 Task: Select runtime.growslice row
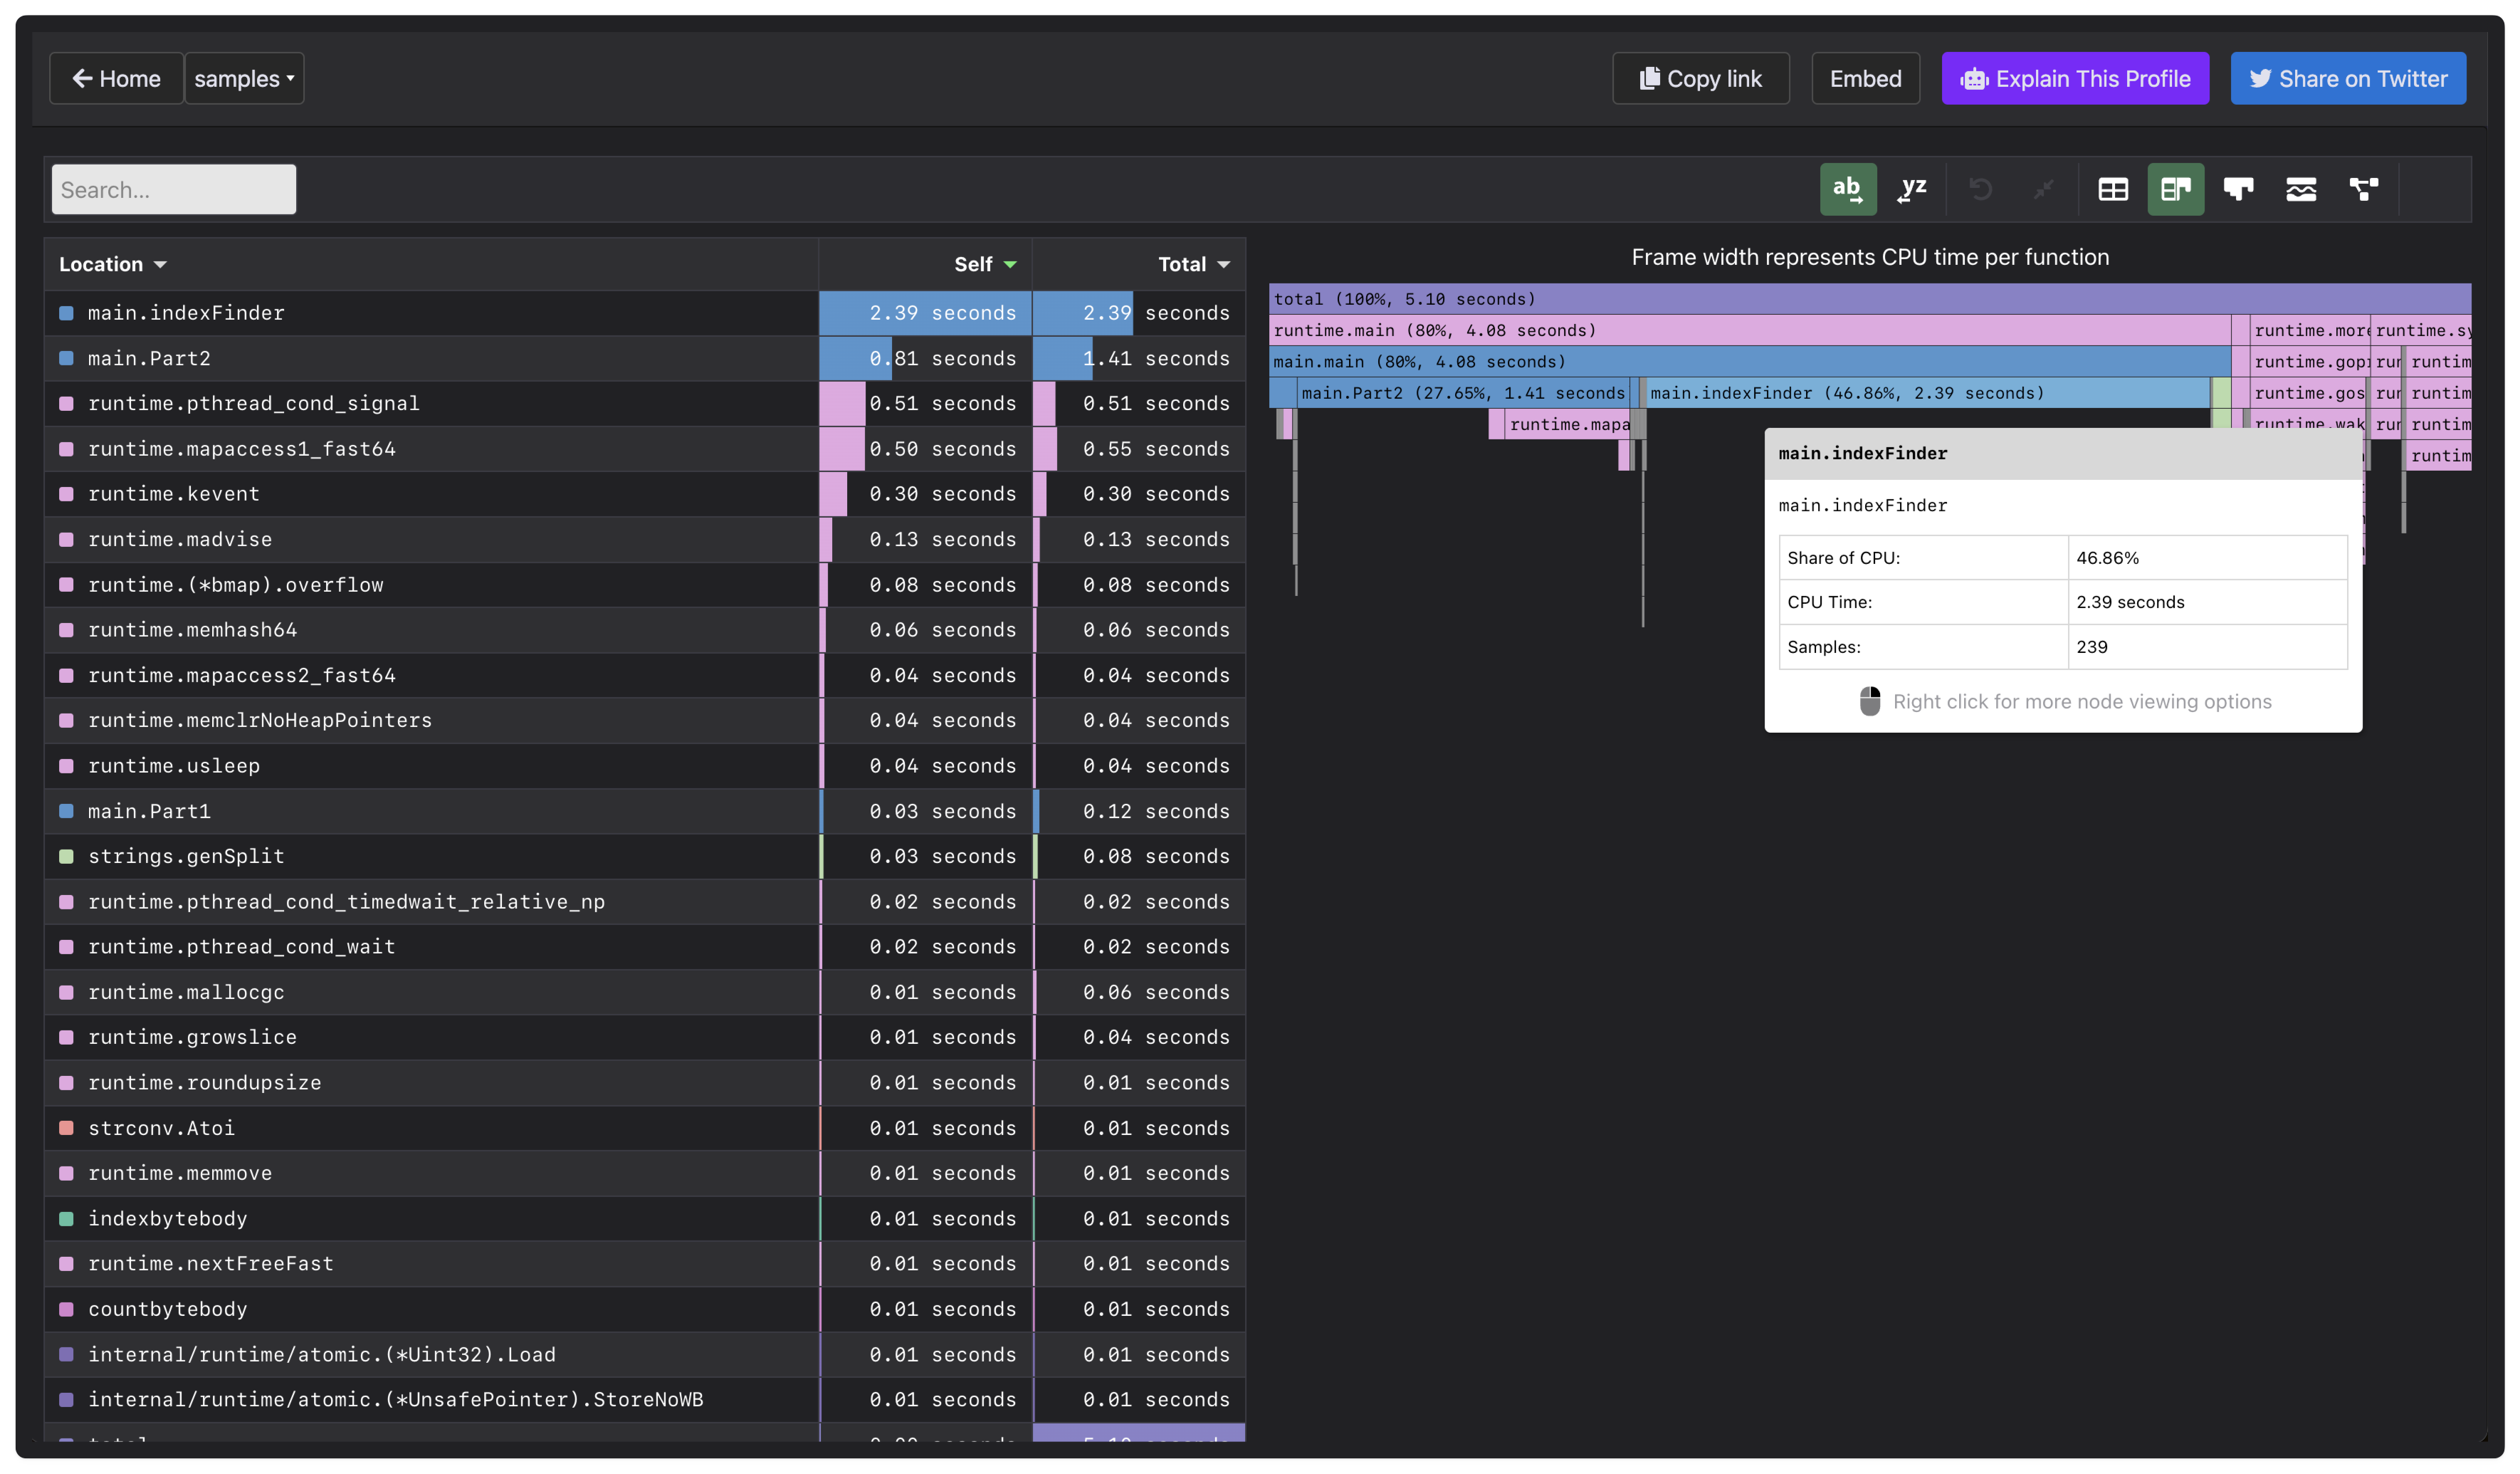tap(645, 1037)
